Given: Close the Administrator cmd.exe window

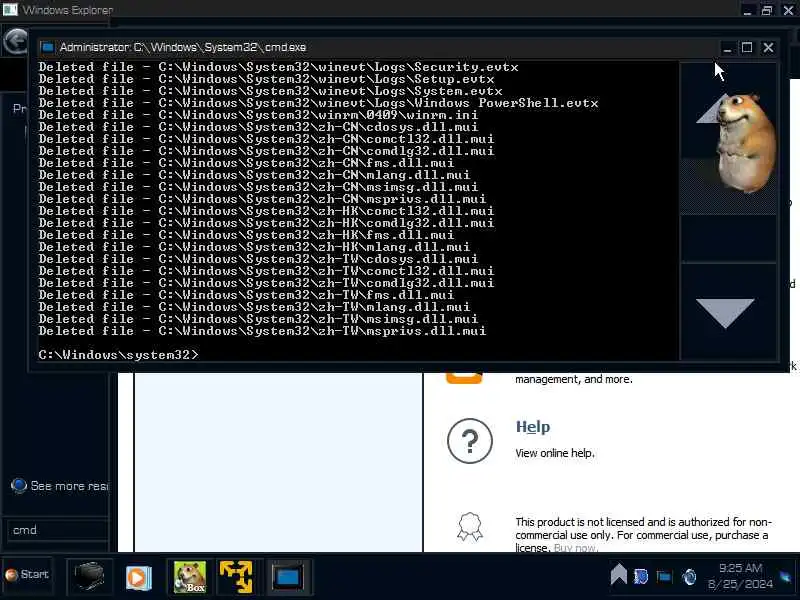Looking at the screenshot, I should (x=768, y=47).
